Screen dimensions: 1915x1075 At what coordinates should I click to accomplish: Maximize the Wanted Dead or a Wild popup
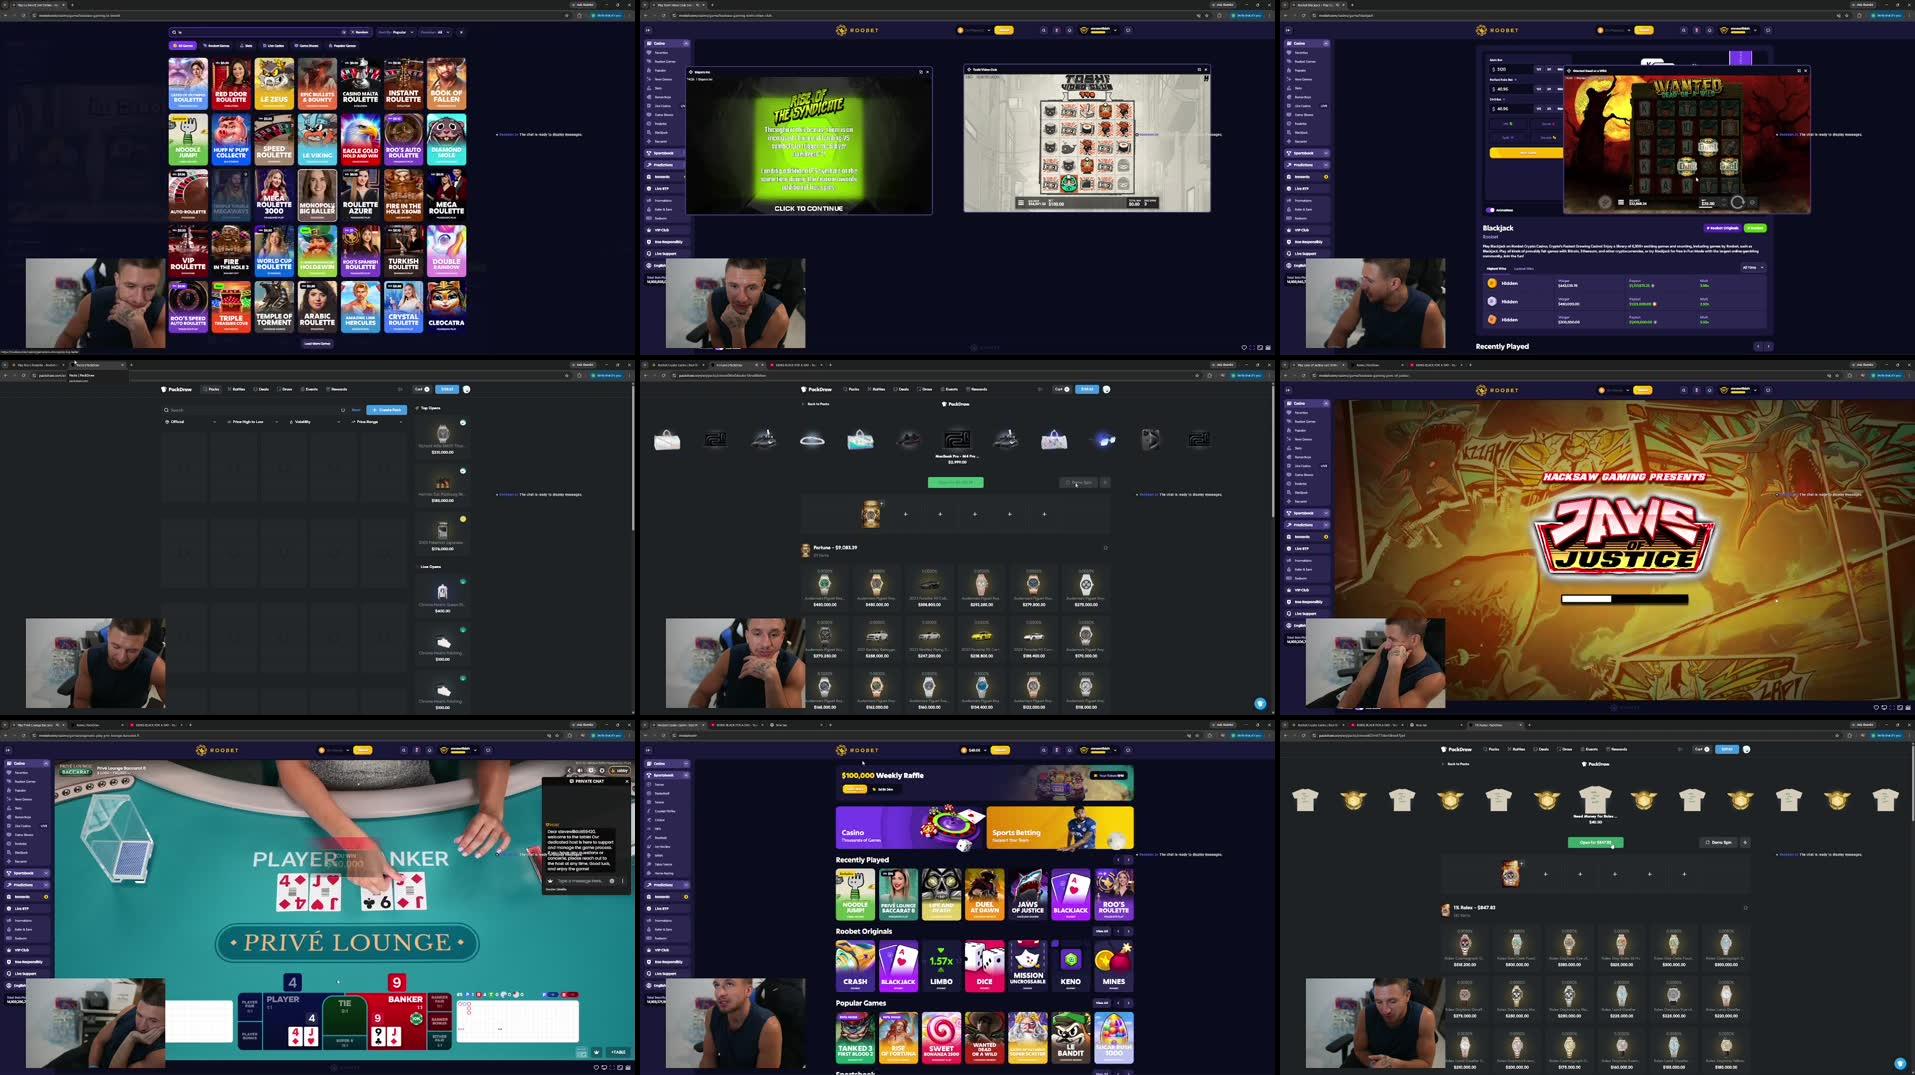click(1798, 70)
